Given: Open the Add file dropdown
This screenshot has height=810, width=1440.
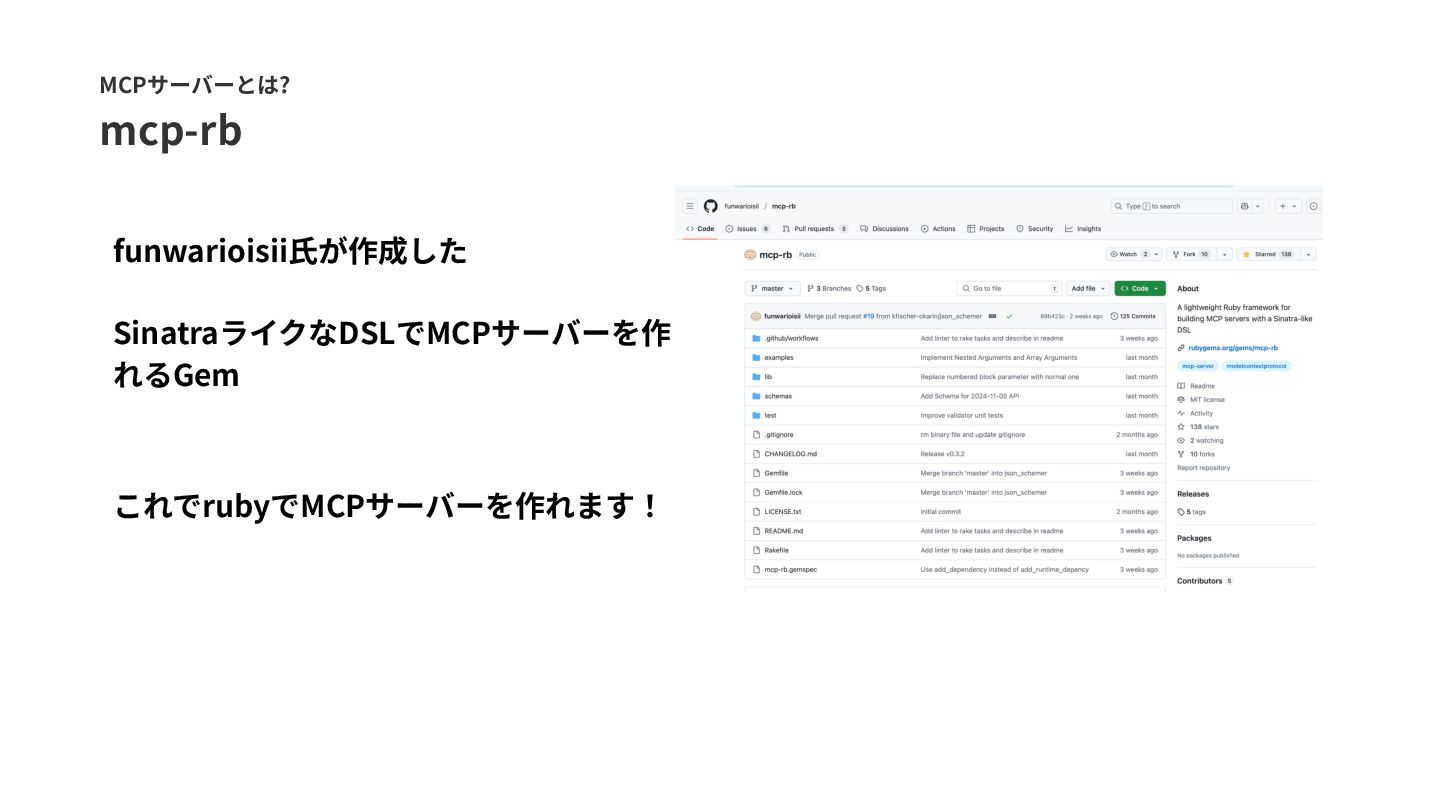Looking at the screenshot, I should [1088, 288].
